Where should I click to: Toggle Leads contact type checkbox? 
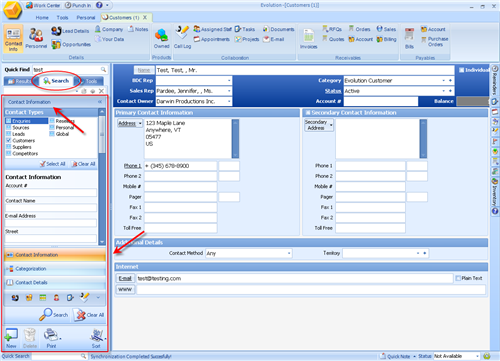[9, 134]
